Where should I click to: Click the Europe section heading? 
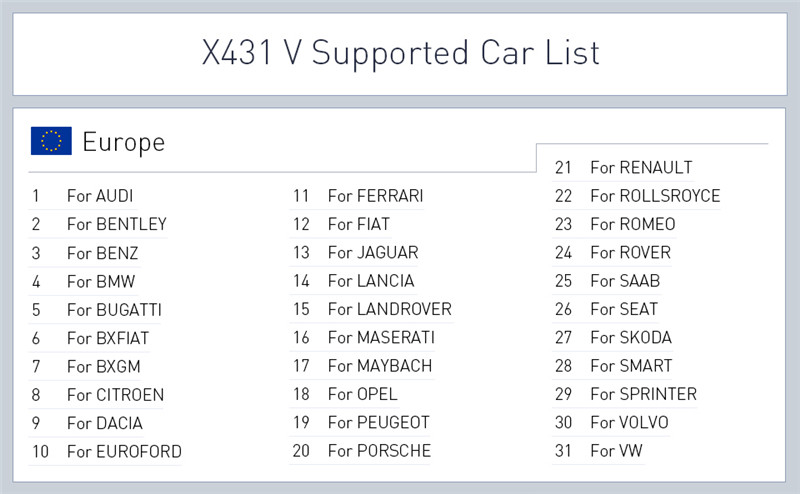[123, 142]
